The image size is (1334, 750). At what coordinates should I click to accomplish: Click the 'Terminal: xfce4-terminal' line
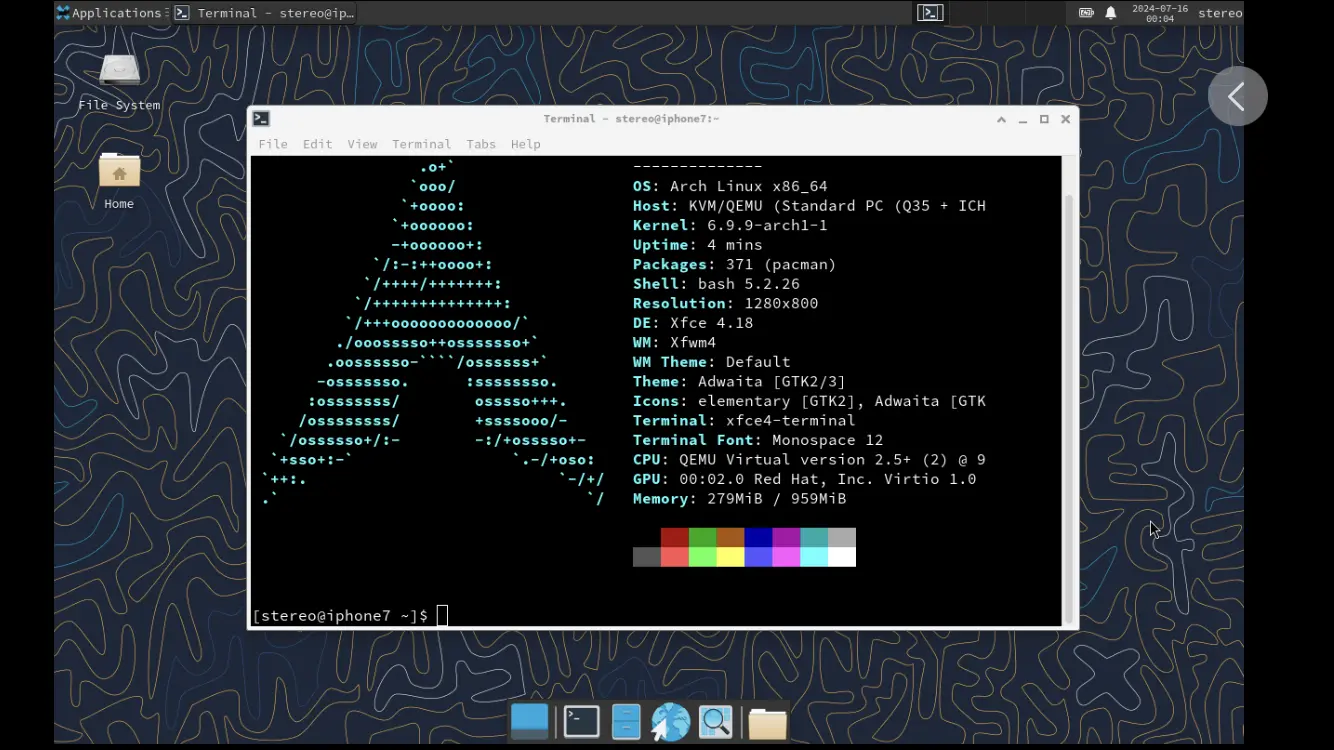[744, 420]
